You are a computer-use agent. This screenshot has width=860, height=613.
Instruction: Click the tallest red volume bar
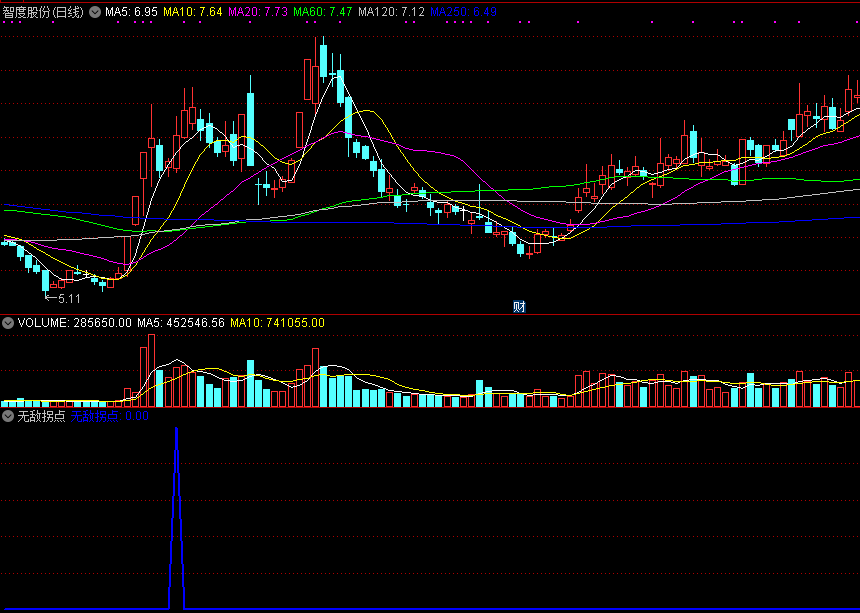click(x=152, y=371)
